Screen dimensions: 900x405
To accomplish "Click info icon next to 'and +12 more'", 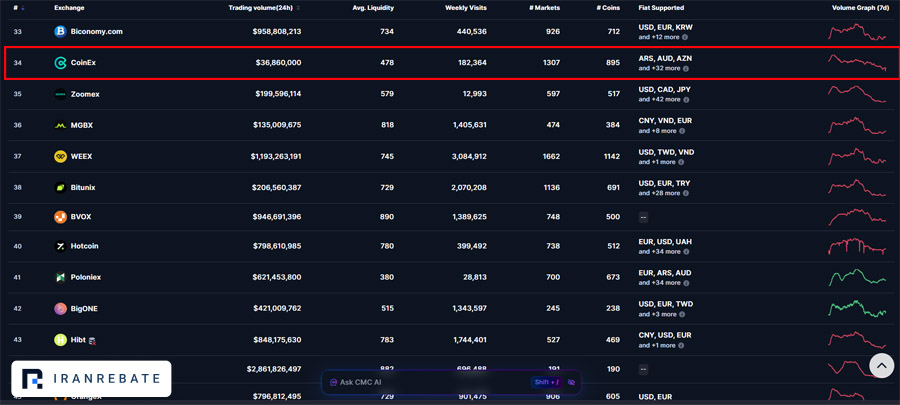I will pyautogui.click(x=685, y=37).
